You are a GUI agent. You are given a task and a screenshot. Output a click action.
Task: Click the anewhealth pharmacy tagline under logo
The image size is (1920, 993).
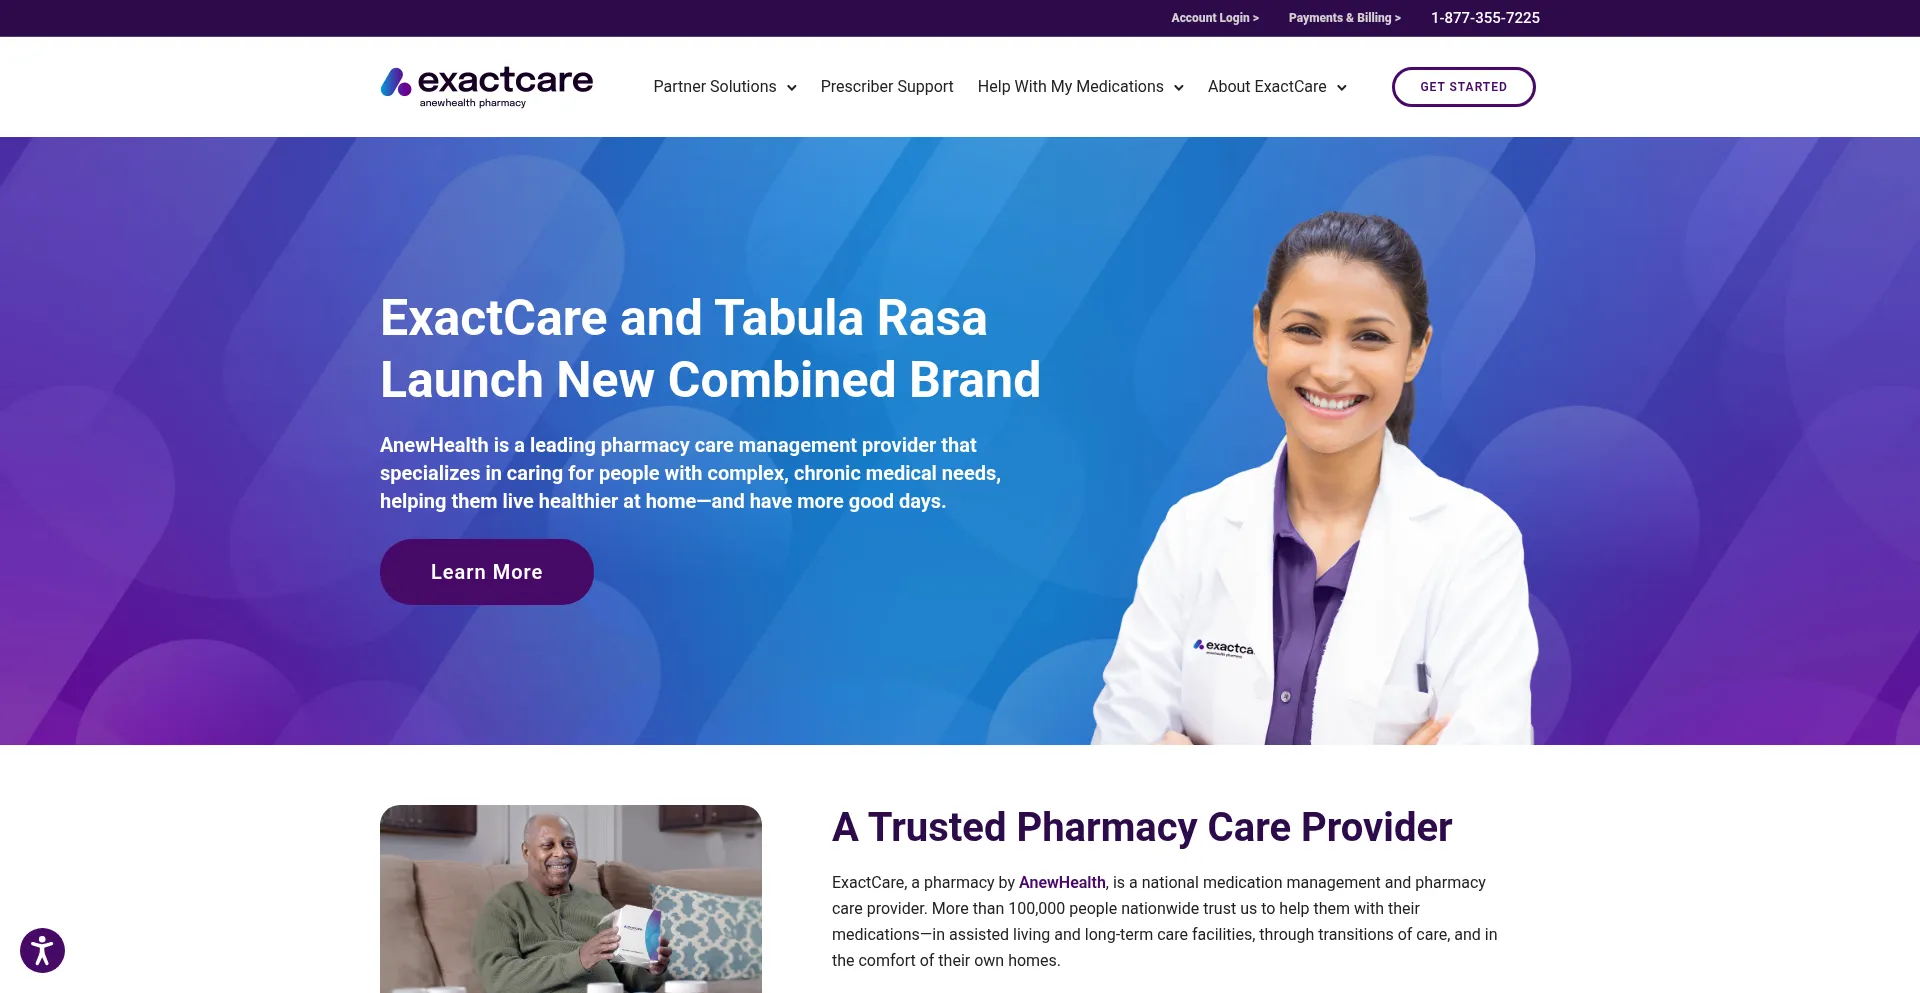(473, 103)
